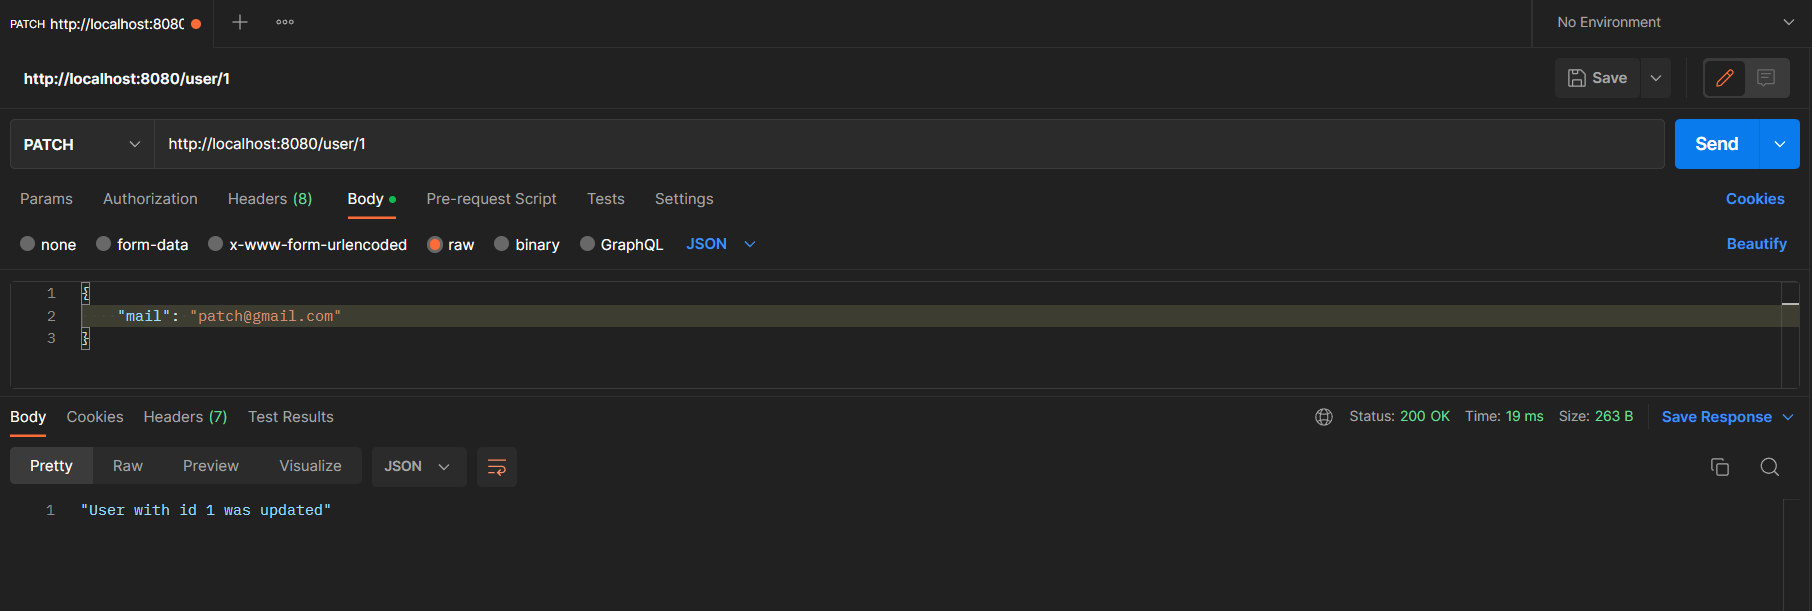Image resolution: width=1812 pixels, height=611 pixels.
Task: Open a new request tab with plus icon
Action: tap(240, 22)
